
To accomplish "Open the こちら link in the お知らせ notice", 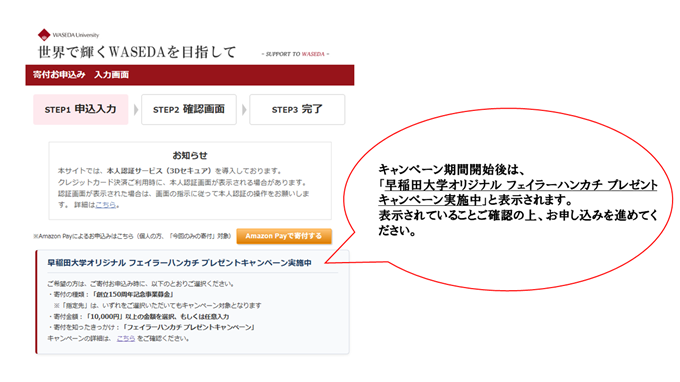I will (x=105, y=205).
